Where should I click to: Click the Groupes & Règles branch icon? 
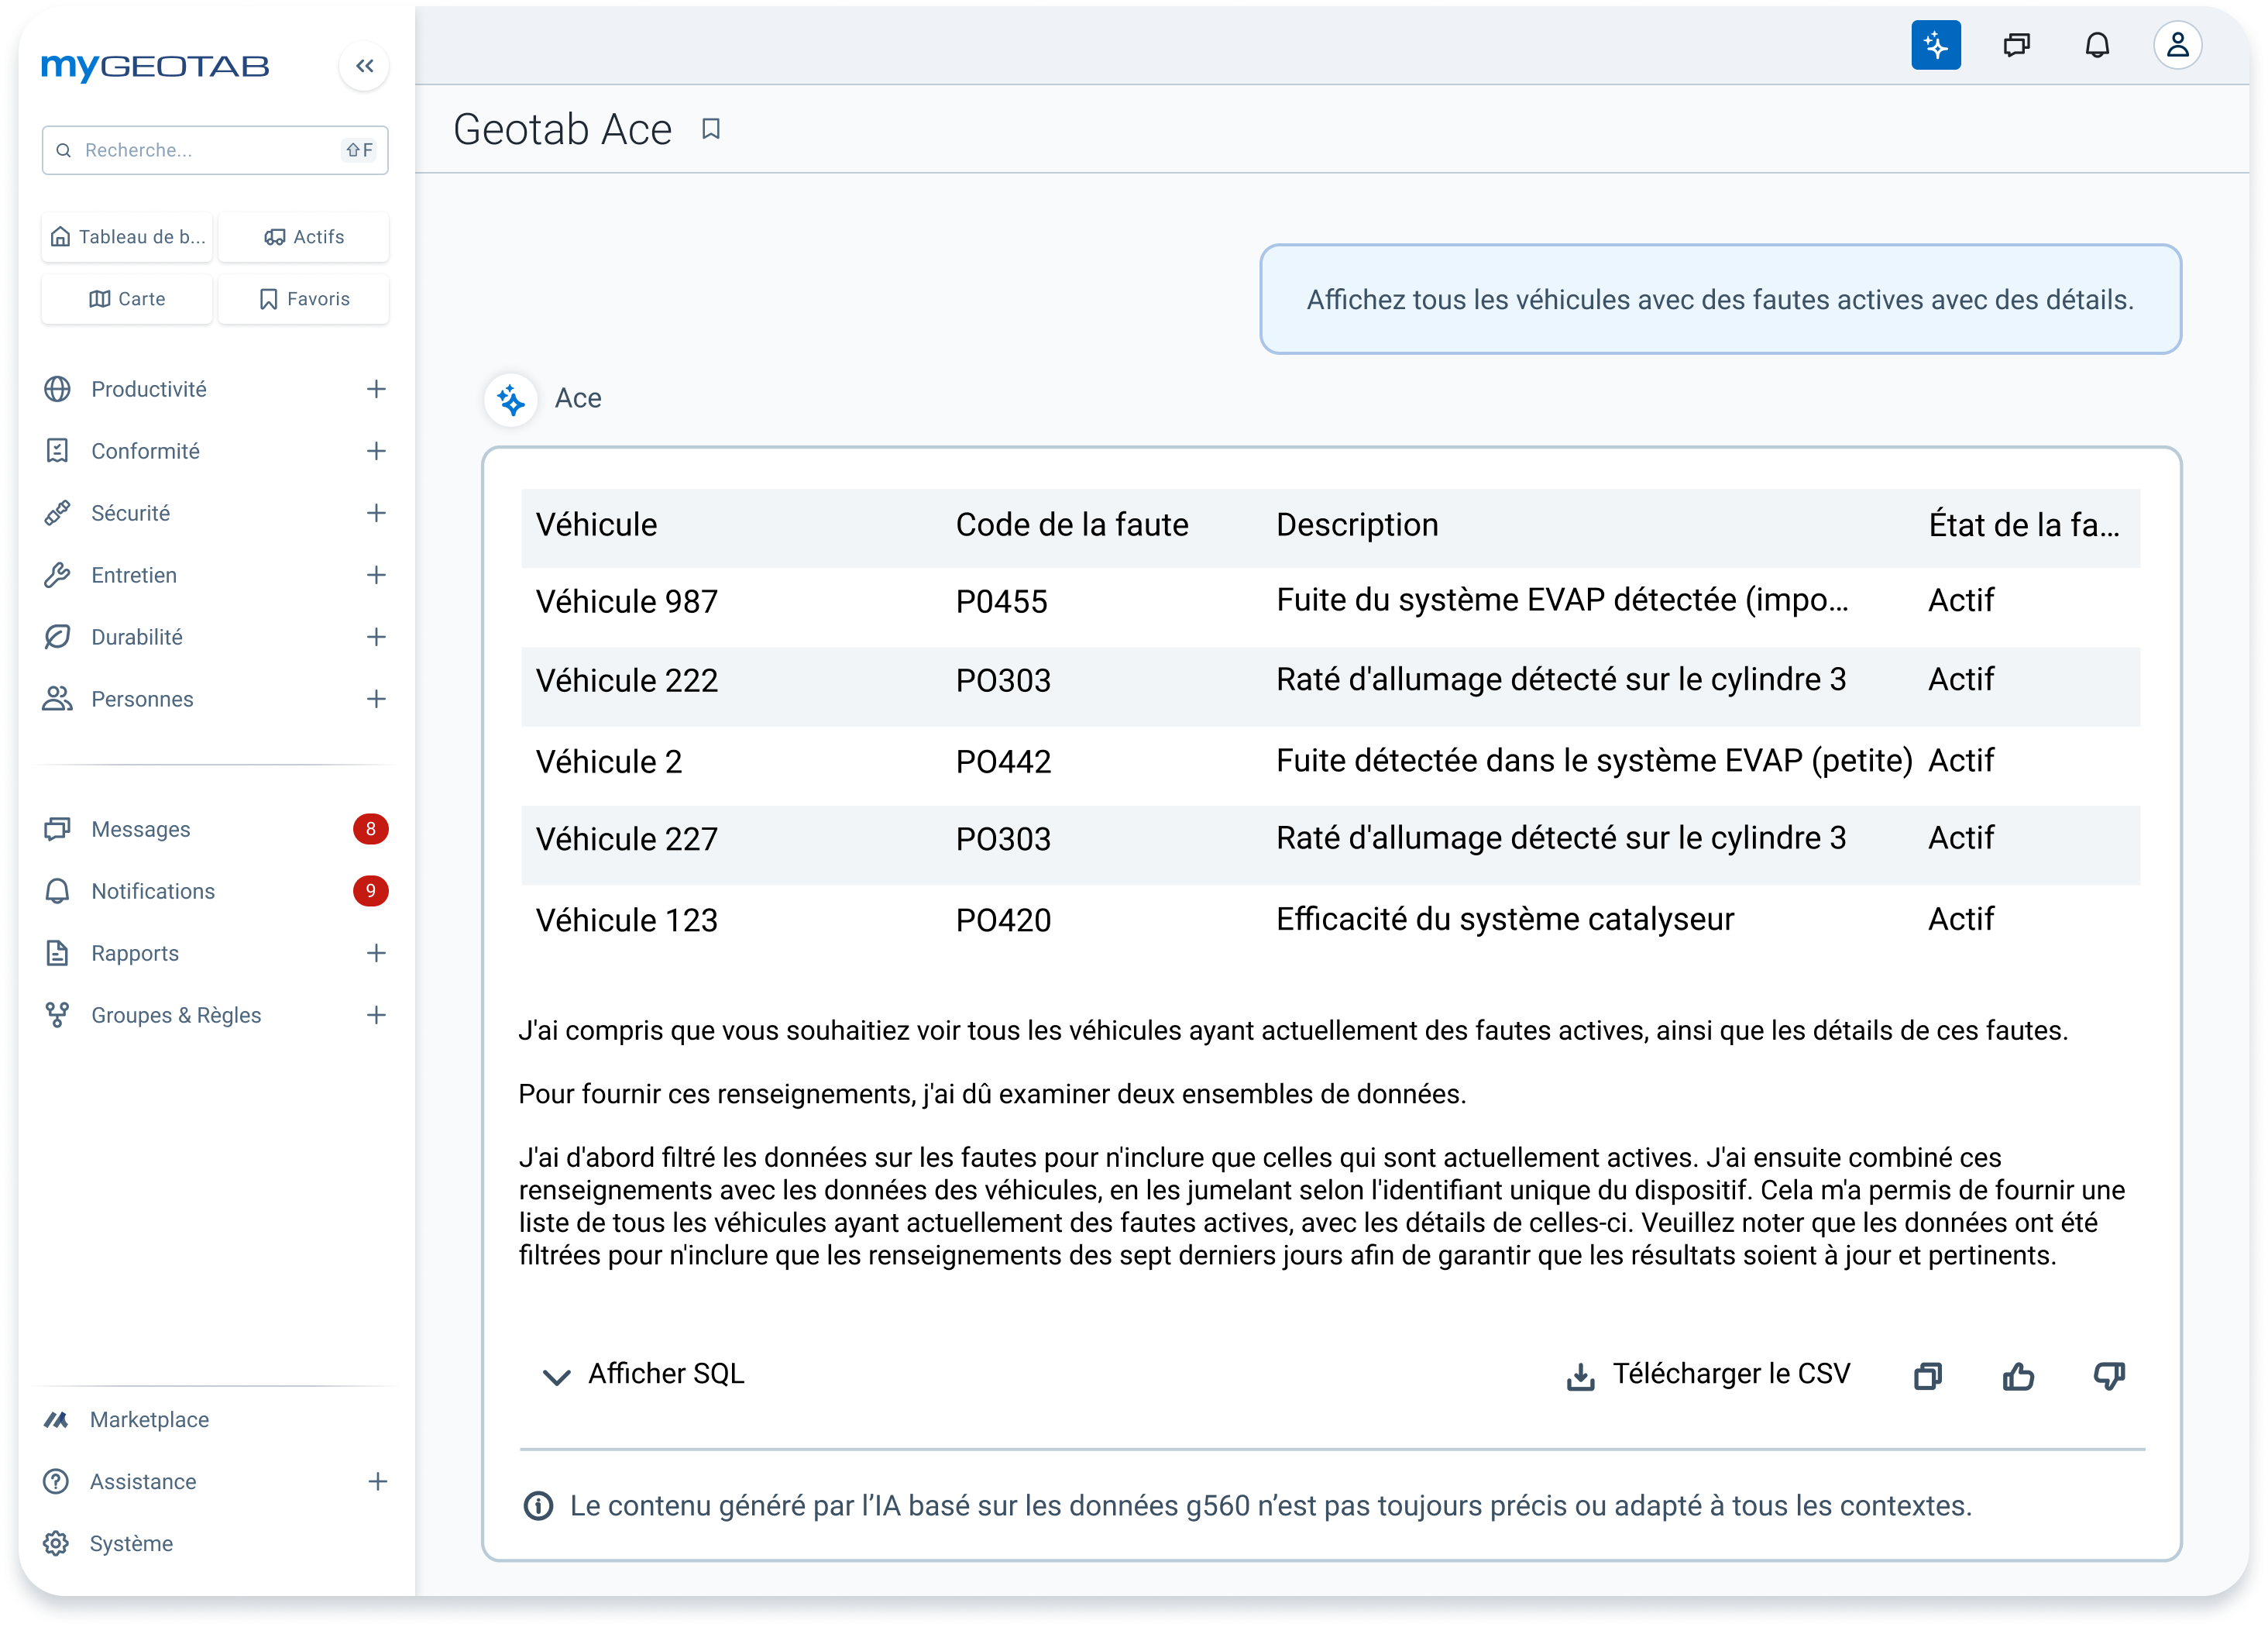click(57, 1015)
